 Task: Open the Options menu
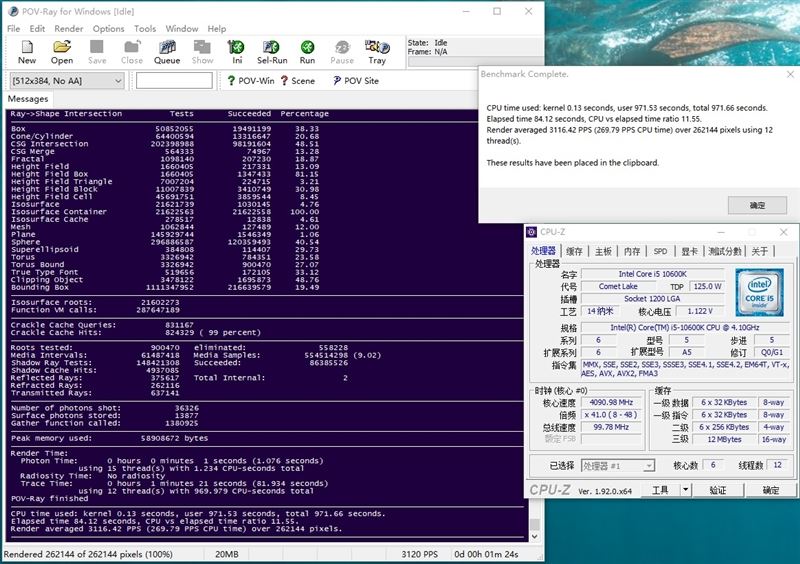coord(108,29)
